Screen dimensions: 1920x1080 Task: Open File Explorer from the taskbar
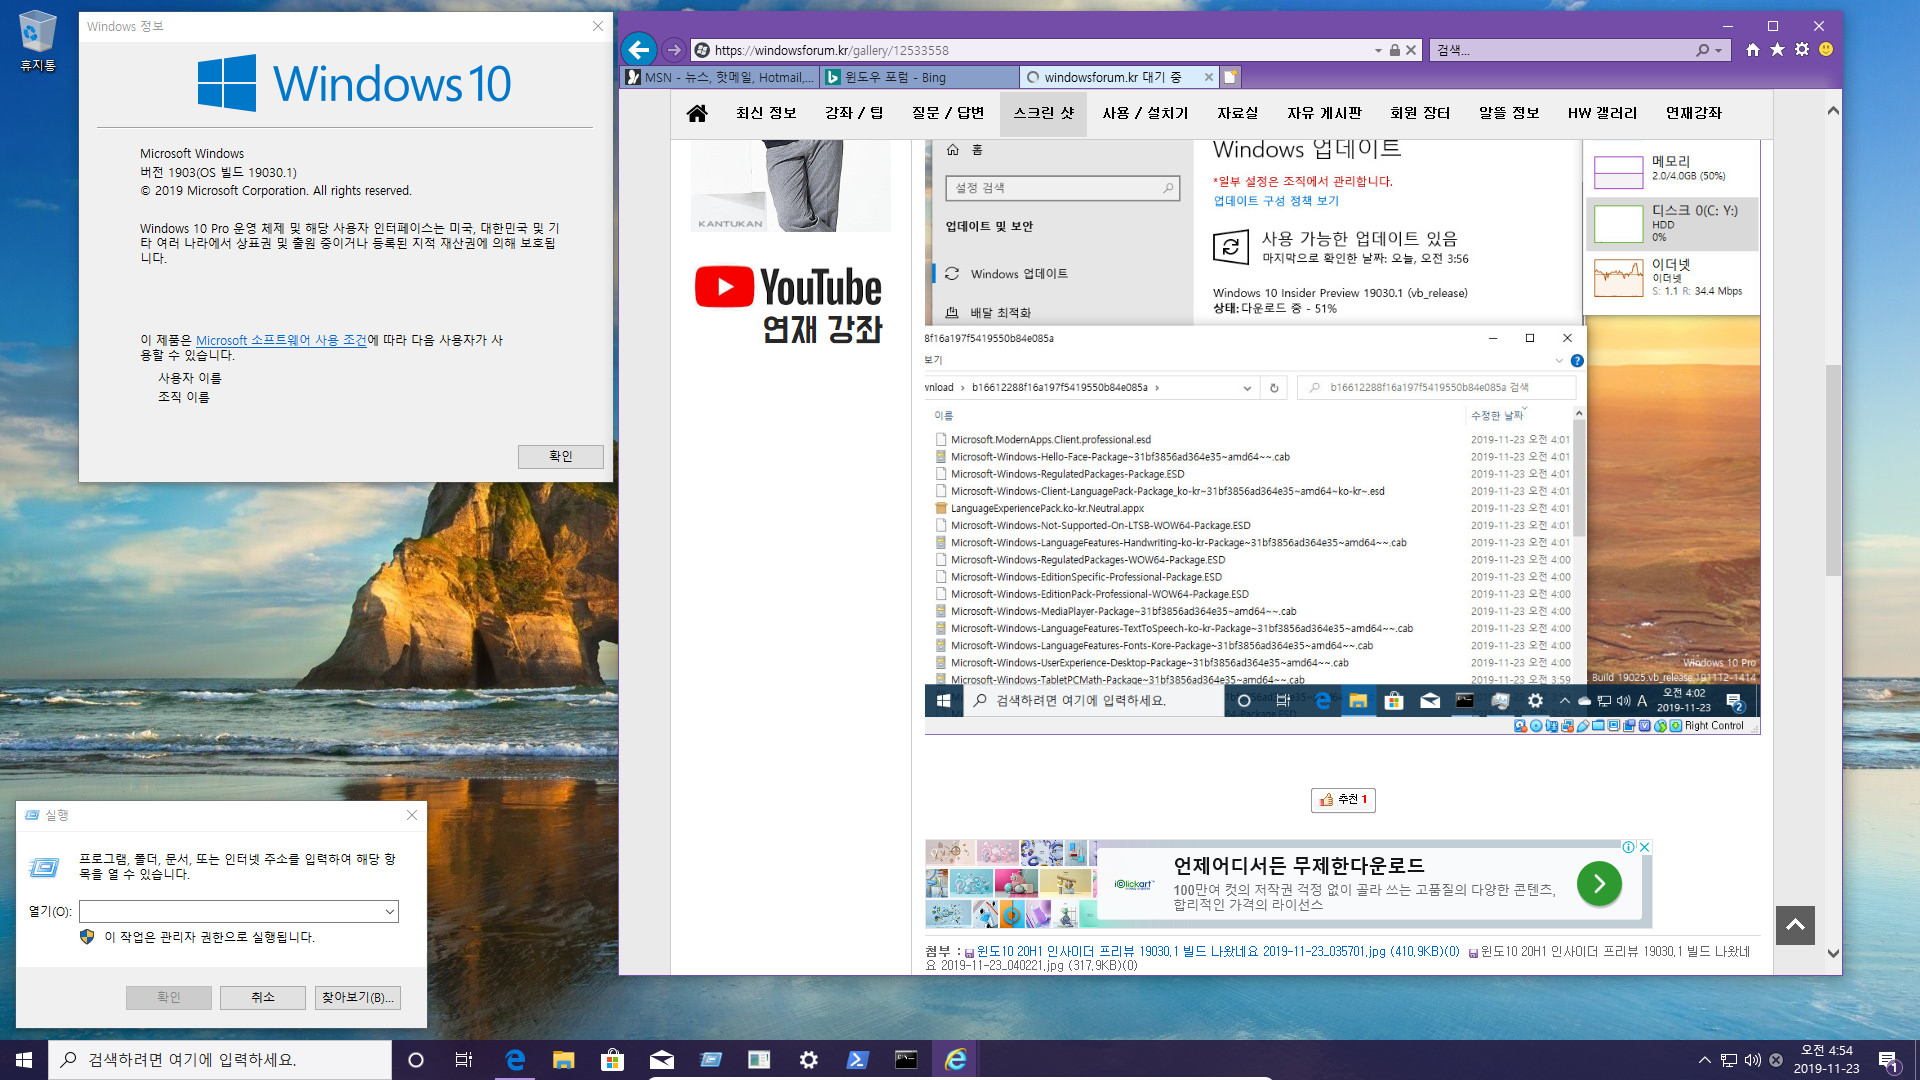(x=563, y=1060)
